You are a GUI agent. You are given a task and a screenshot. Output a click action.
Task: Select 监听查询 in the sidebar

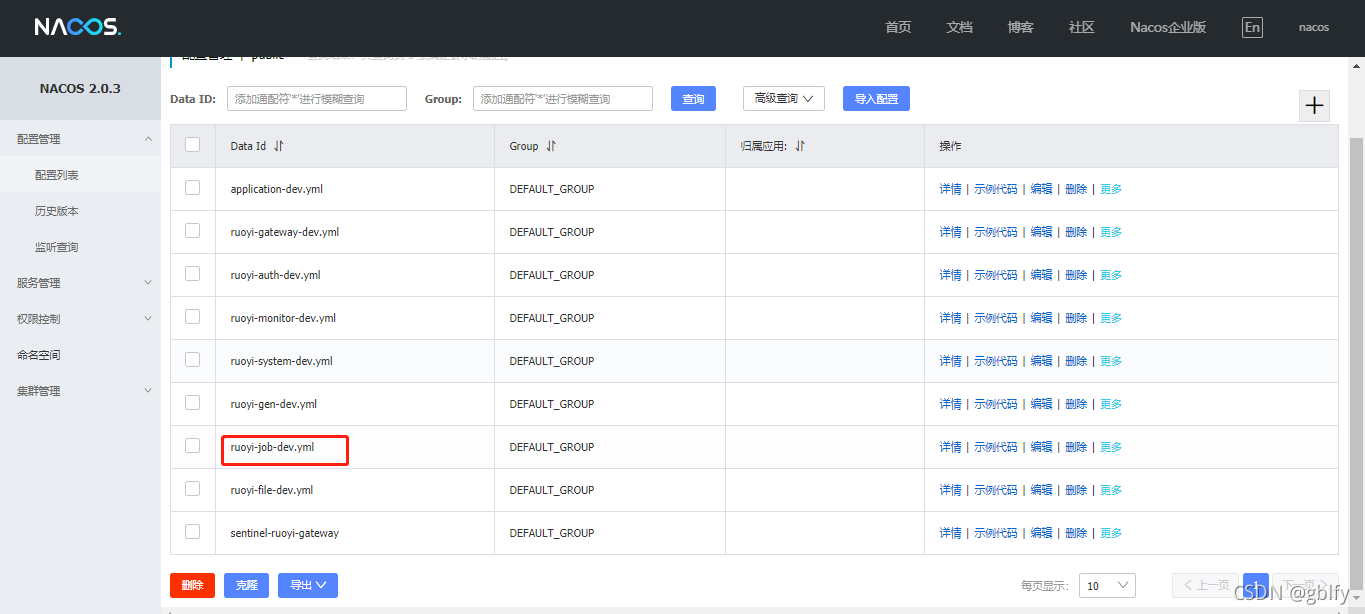(x=80, y=247)
